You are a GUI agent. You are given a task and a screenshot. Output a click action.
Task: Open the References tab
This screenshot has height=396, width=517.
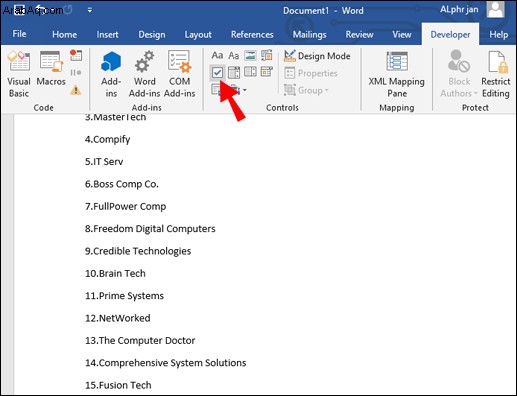coord(252,34)
